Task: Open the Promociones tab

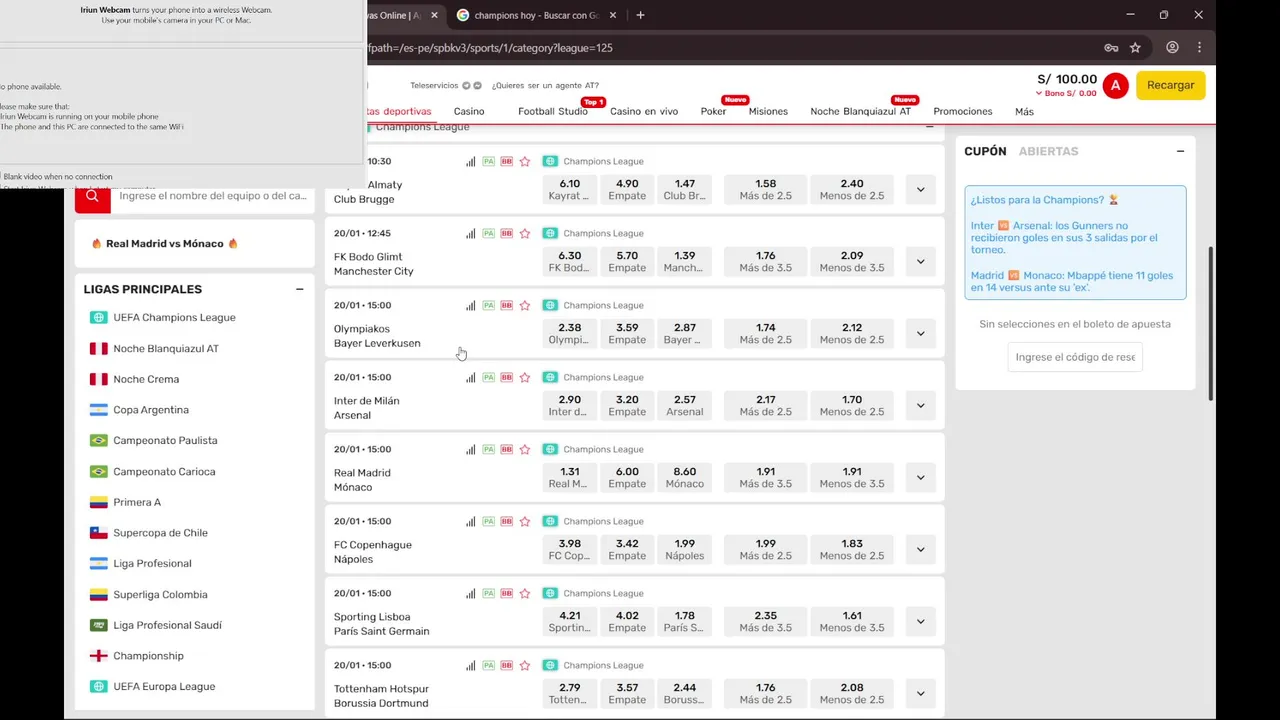Action: (x=963, y=112)
